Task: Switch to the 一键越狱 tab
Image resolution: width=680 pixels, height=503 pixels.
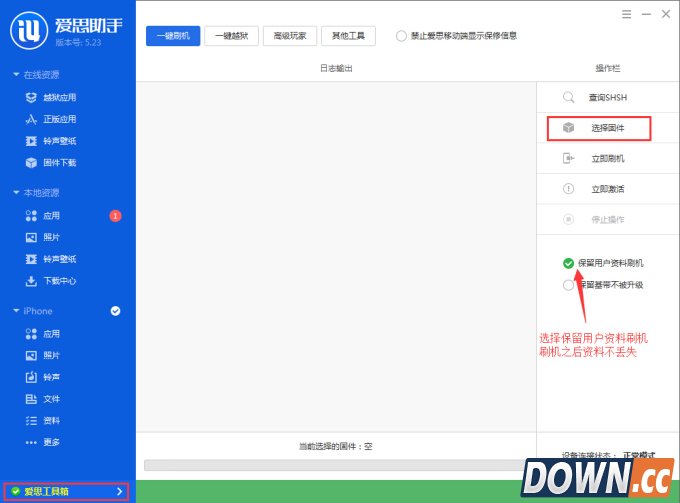Action: click(x=231, y=36)
